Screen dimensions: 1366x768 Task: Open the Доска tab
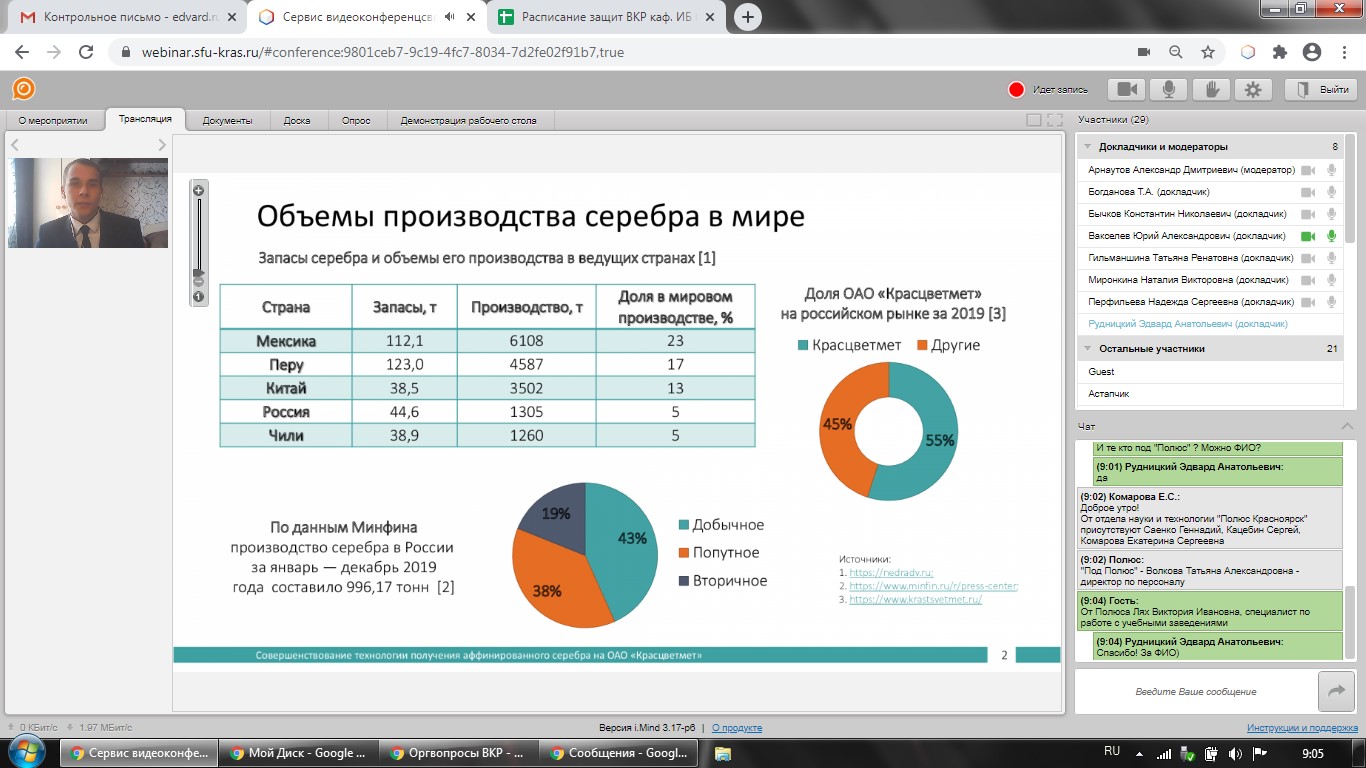pyautogui.click(x=297, y=121)
